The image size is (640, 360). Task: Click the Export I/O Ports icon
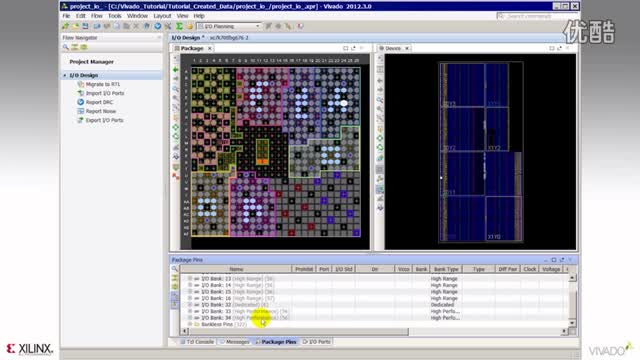[x=80, y=120]
